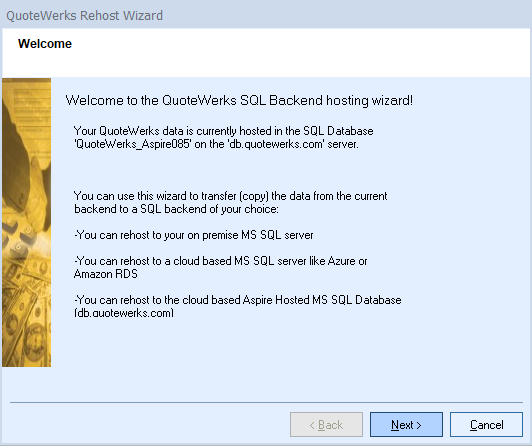This screenshot has width=532, height=447.
Task: Click the on premise MS SQL server line
Action: pyautogui.click(x=194, y=235)
